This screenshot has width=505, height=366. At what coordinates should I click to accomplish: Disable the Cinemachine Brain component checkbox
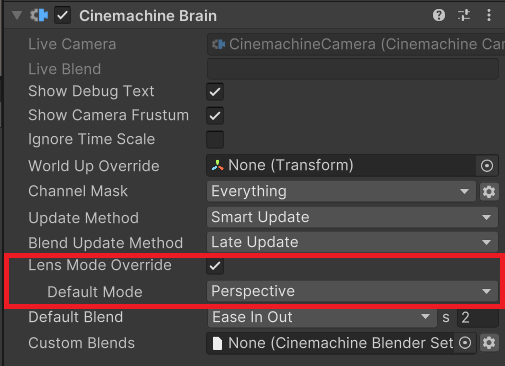tap(62, 16)
